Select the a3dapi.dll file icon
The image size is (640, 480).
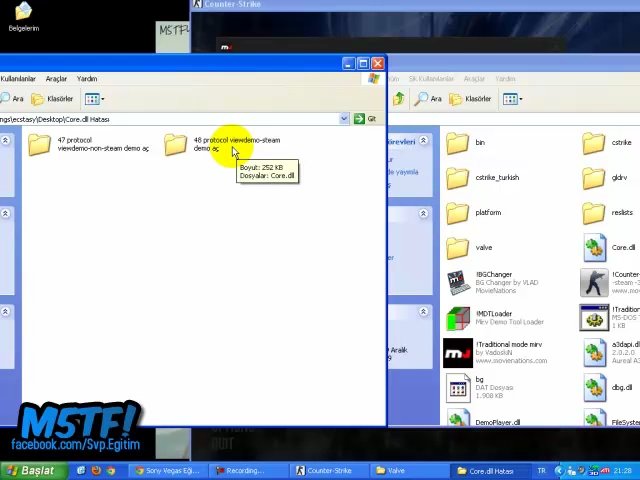coord(594,353)
